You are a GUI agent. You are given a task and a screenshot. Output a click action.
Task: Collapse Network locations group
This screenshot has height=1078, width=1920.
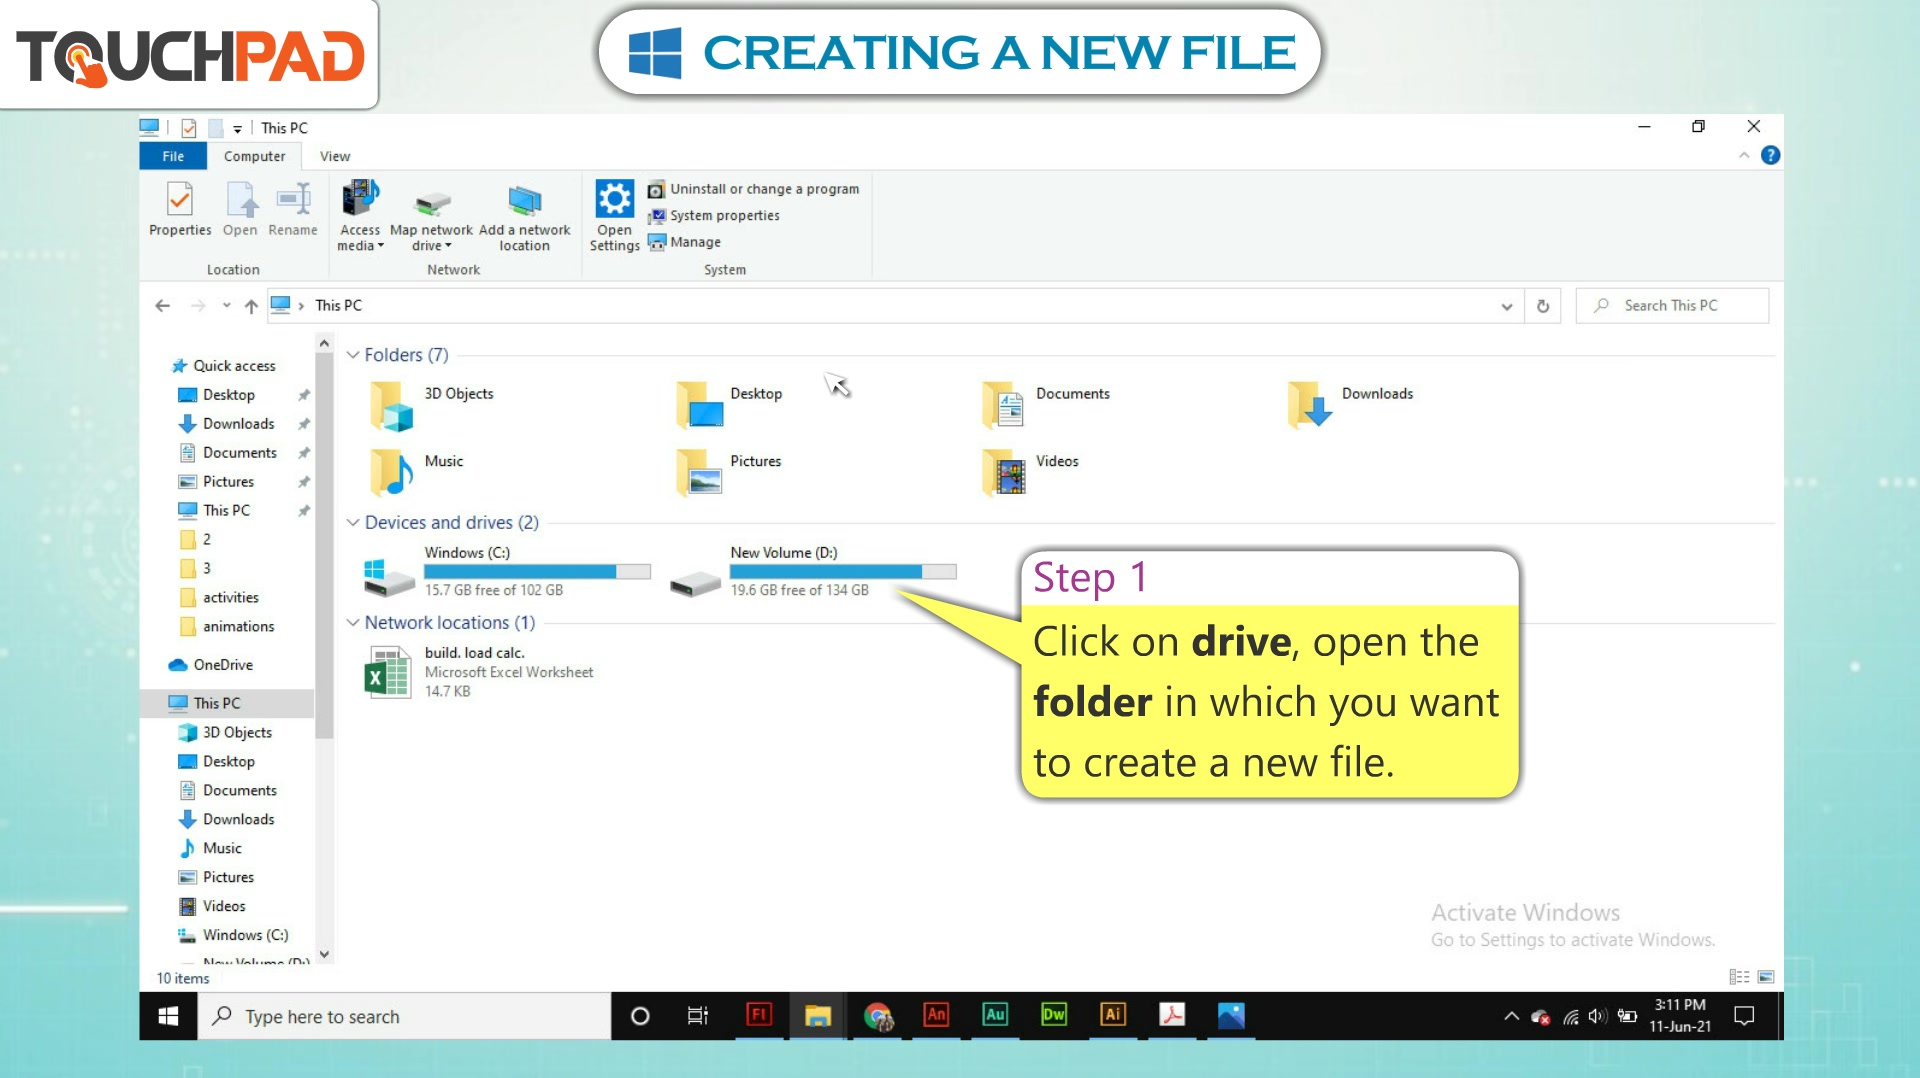[353, 623]
